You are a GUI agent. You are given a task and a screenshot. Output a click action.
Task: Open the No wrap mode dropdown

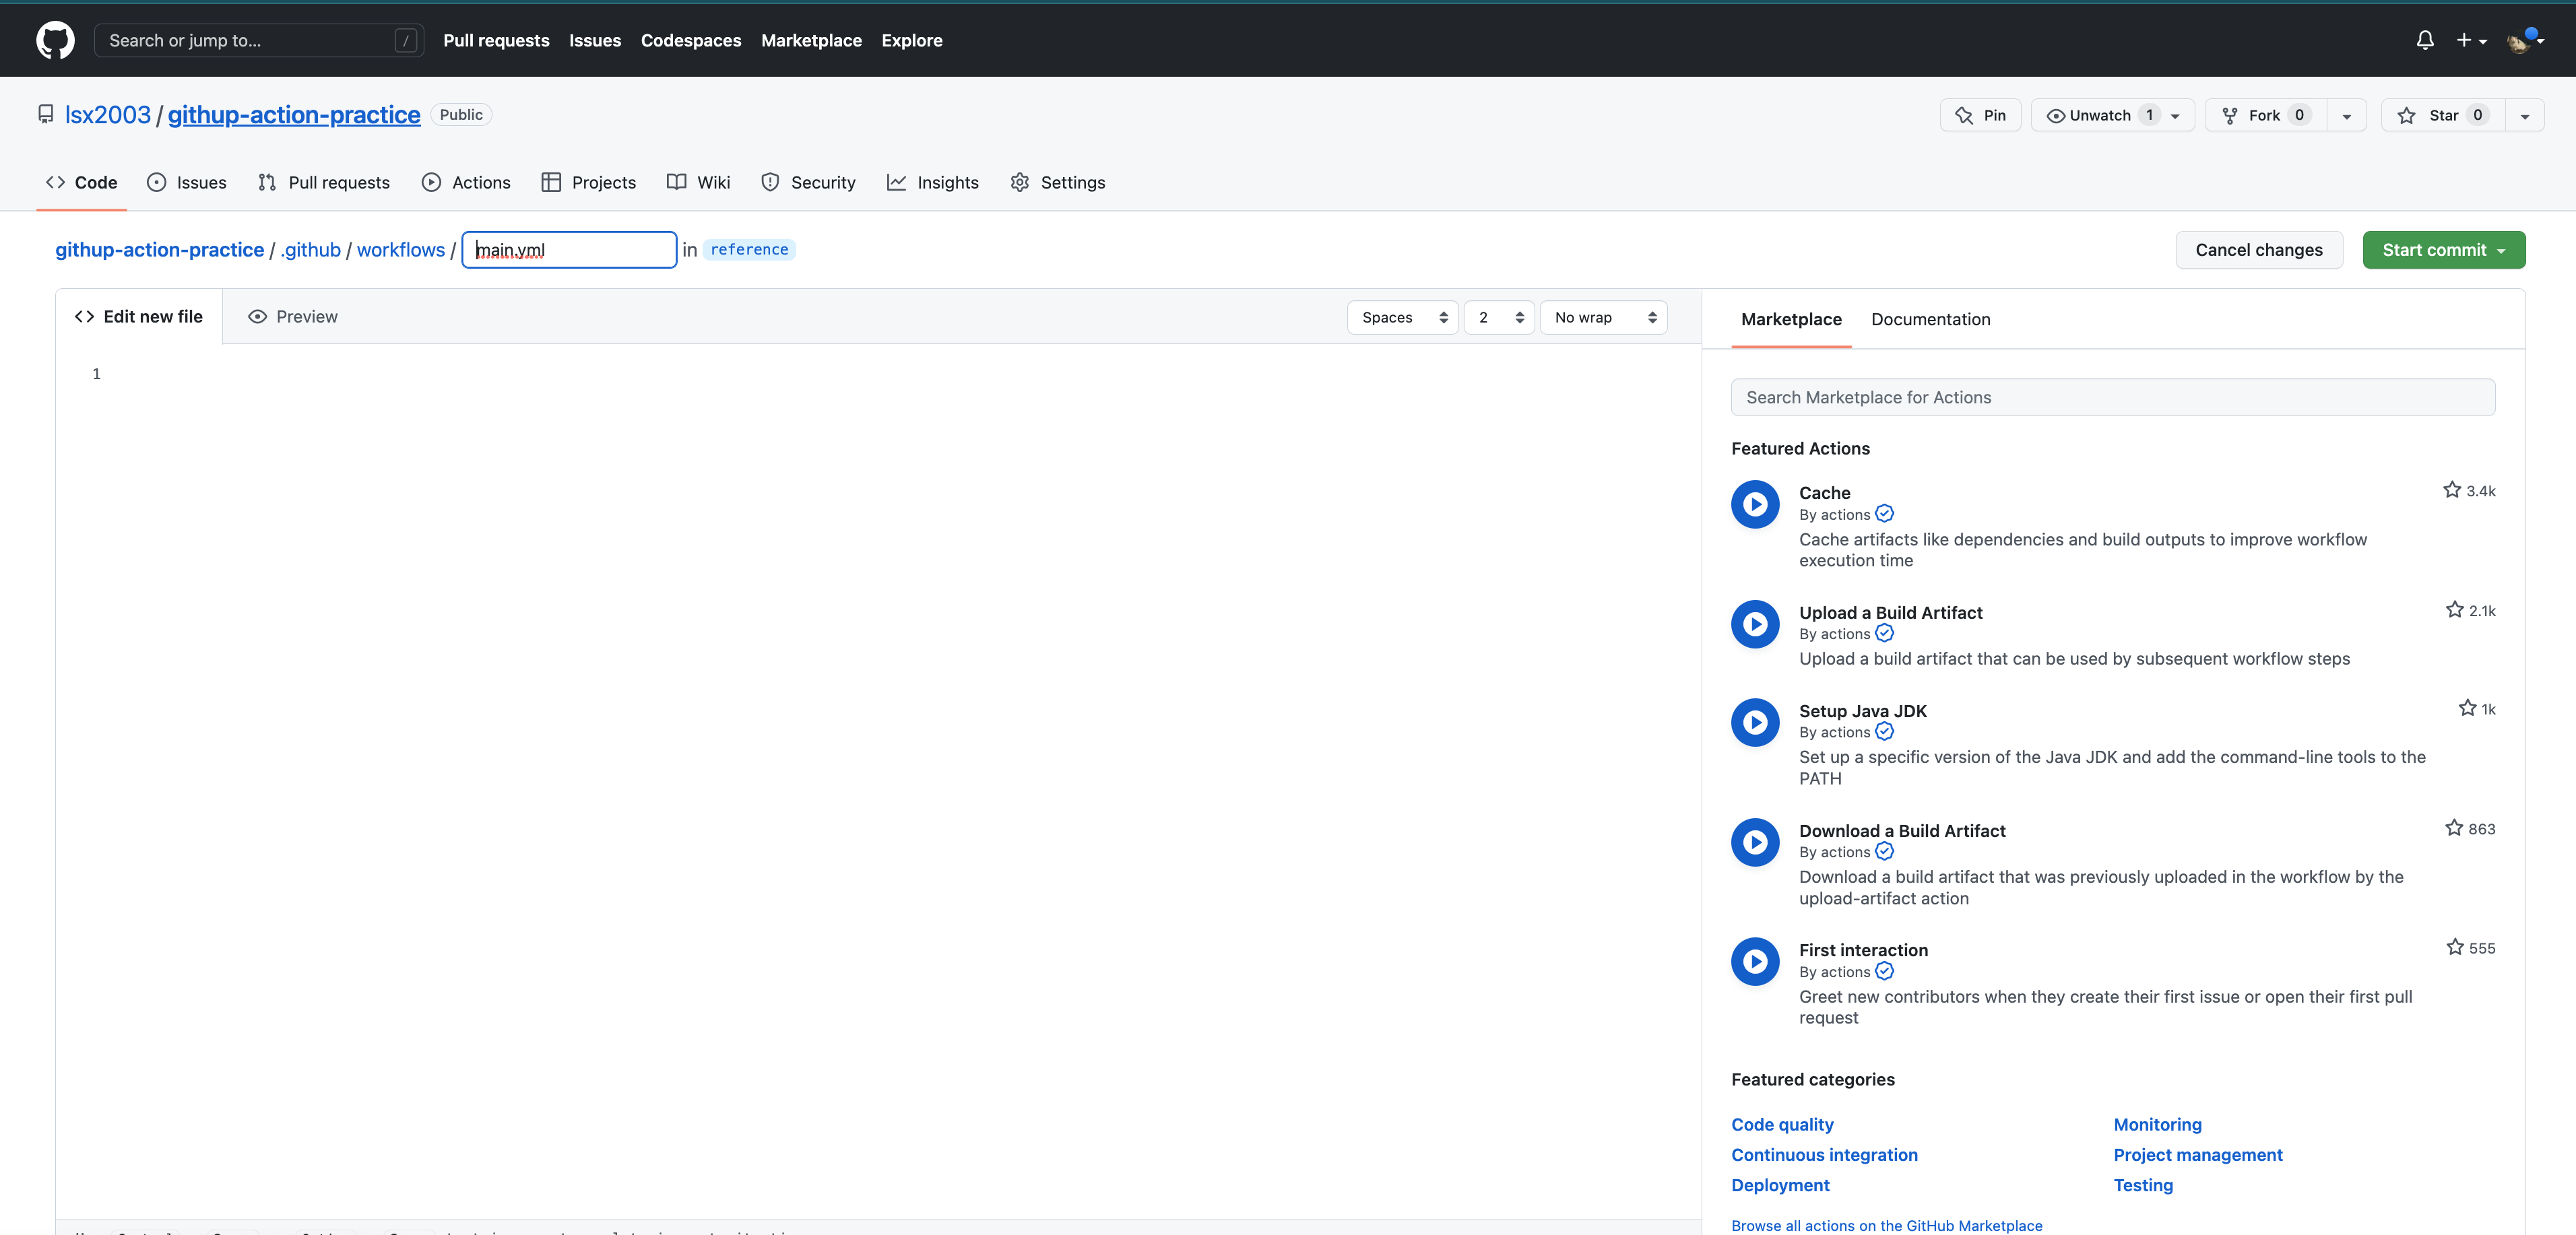tap(1603, 317)
